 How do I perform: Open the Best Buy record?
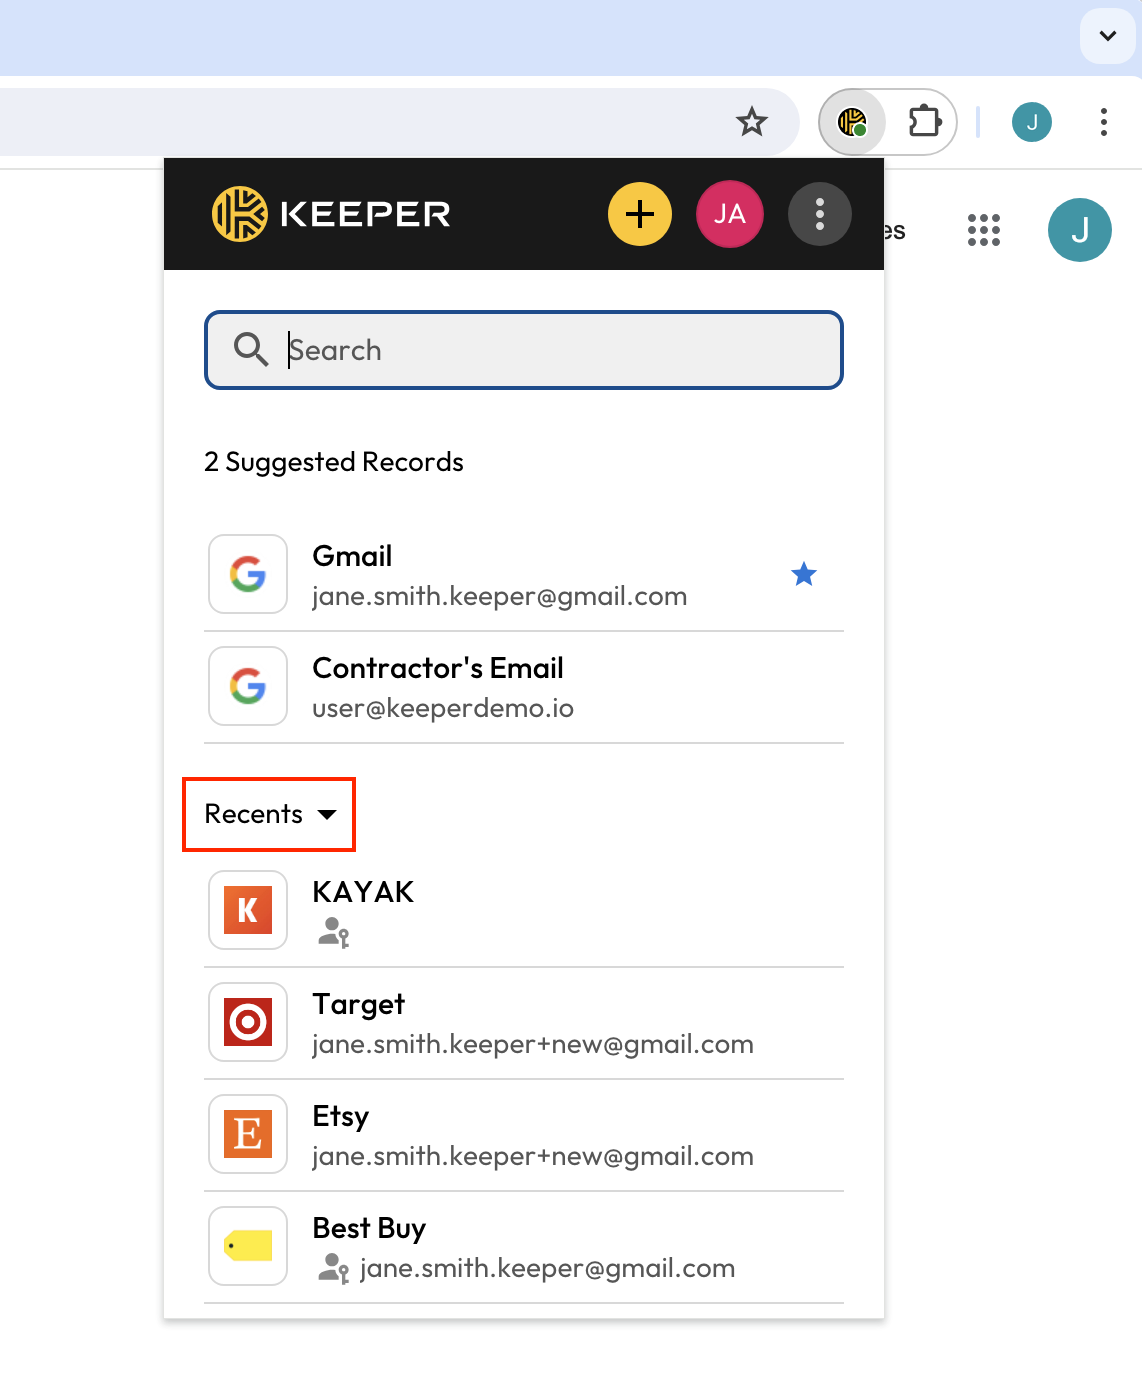click(524, 1247)
